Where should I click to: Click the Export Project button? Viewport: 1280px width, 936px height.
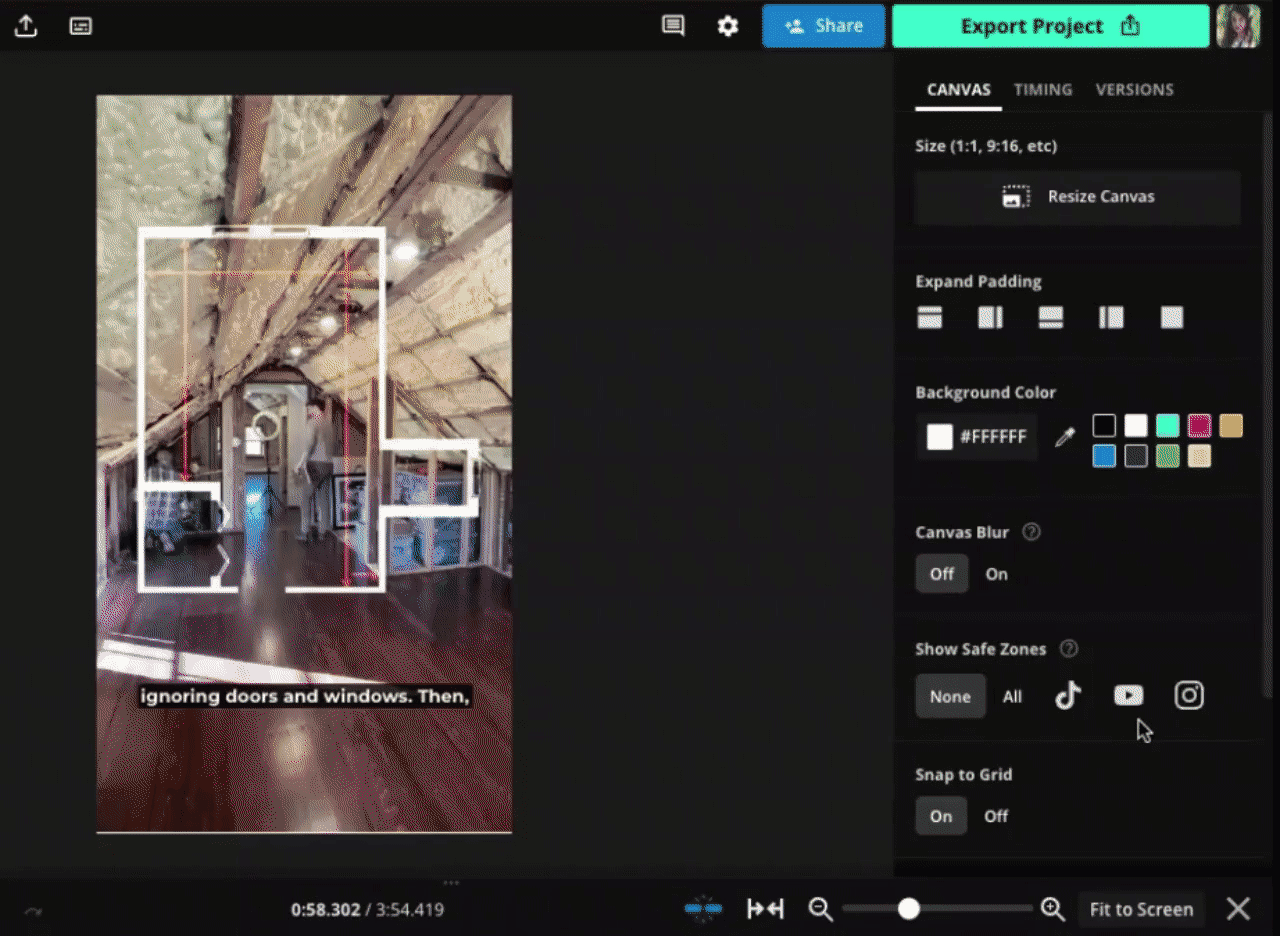(x=1050, y=26)
